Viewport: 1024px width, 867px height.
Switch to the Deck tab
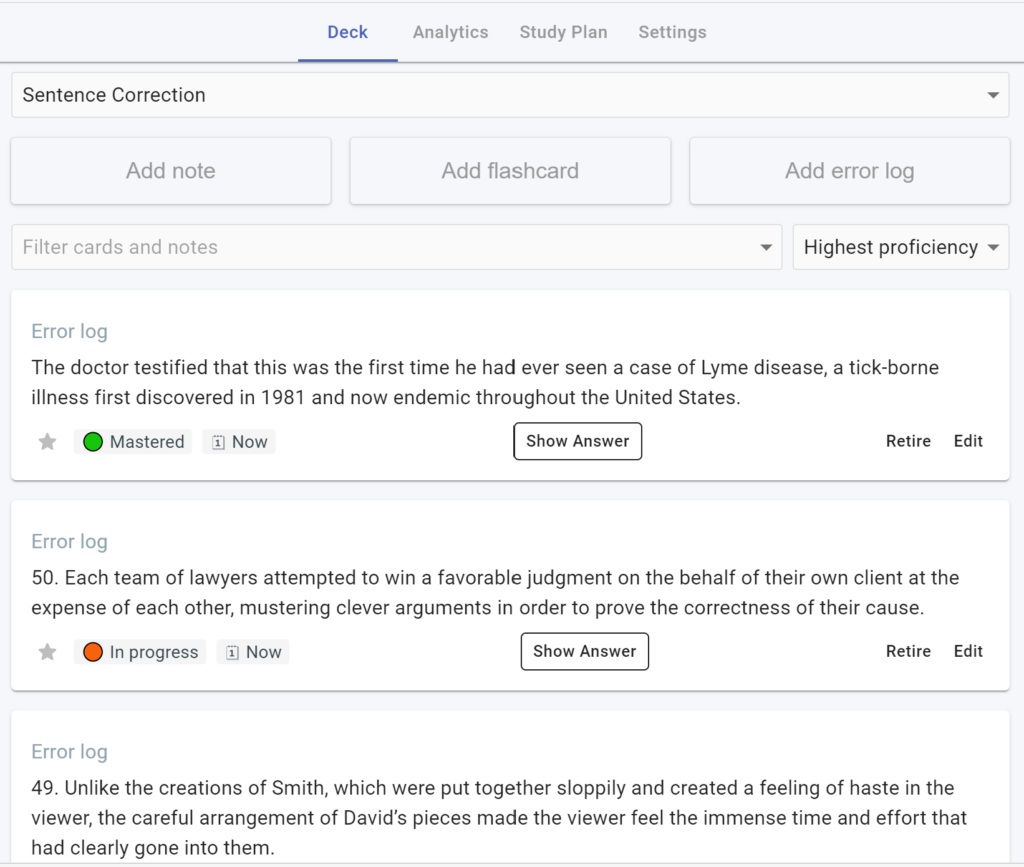click(x=347, y=33)
